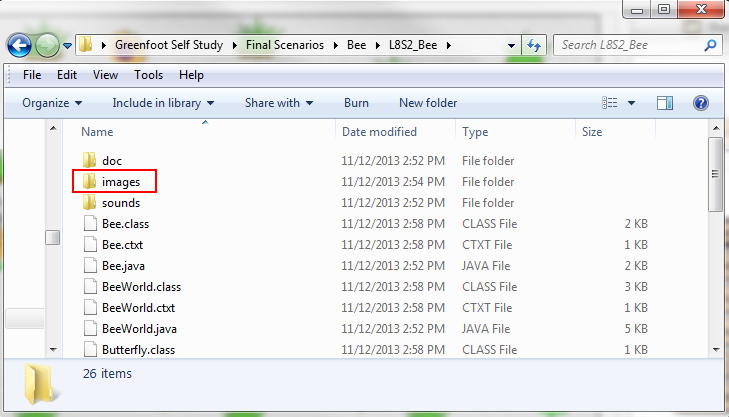Open the View options dropdown arrow
Image resolution: width=729 pixels, height=417 pixels.
(x=630, y=103)
